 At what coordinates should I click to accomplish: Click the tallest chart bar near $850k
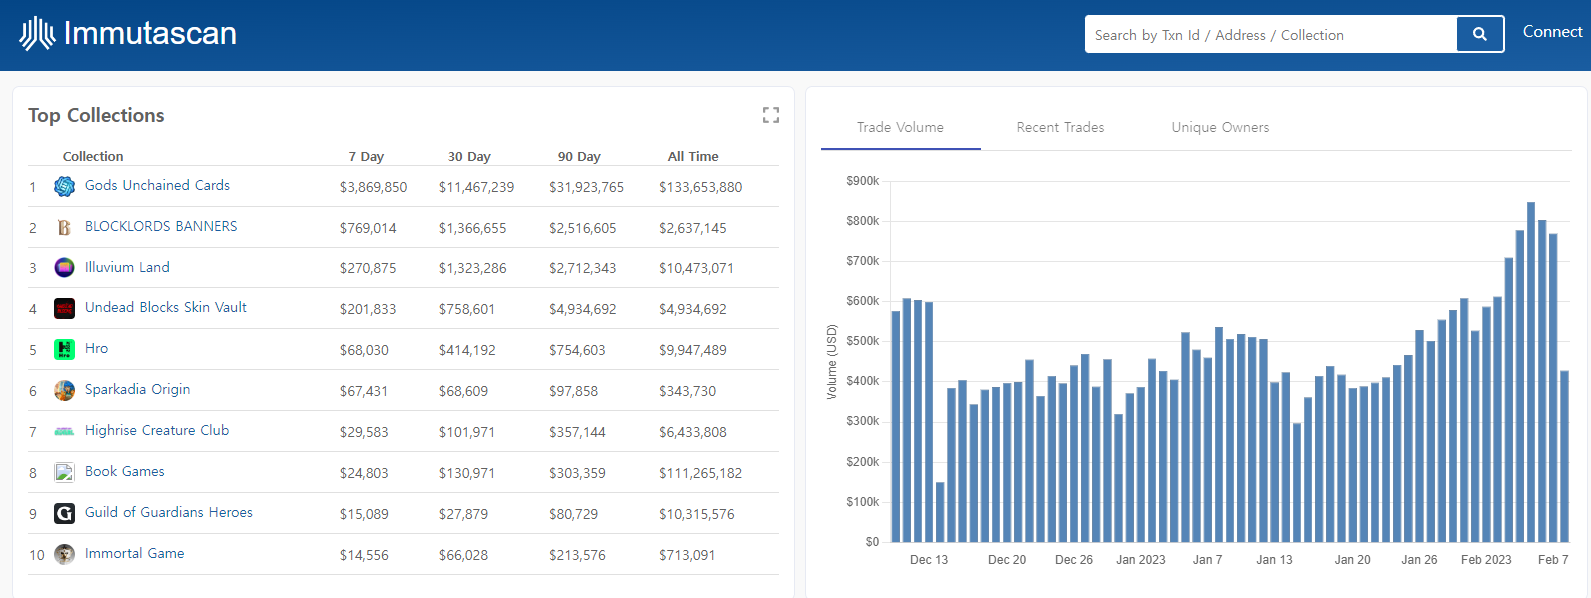pyautogui.click(x=1531, y=372)
